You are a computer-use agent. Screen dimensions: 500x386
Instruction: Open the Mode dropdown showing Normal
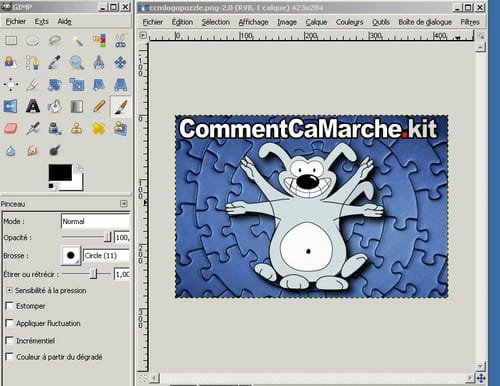point(95,221)
